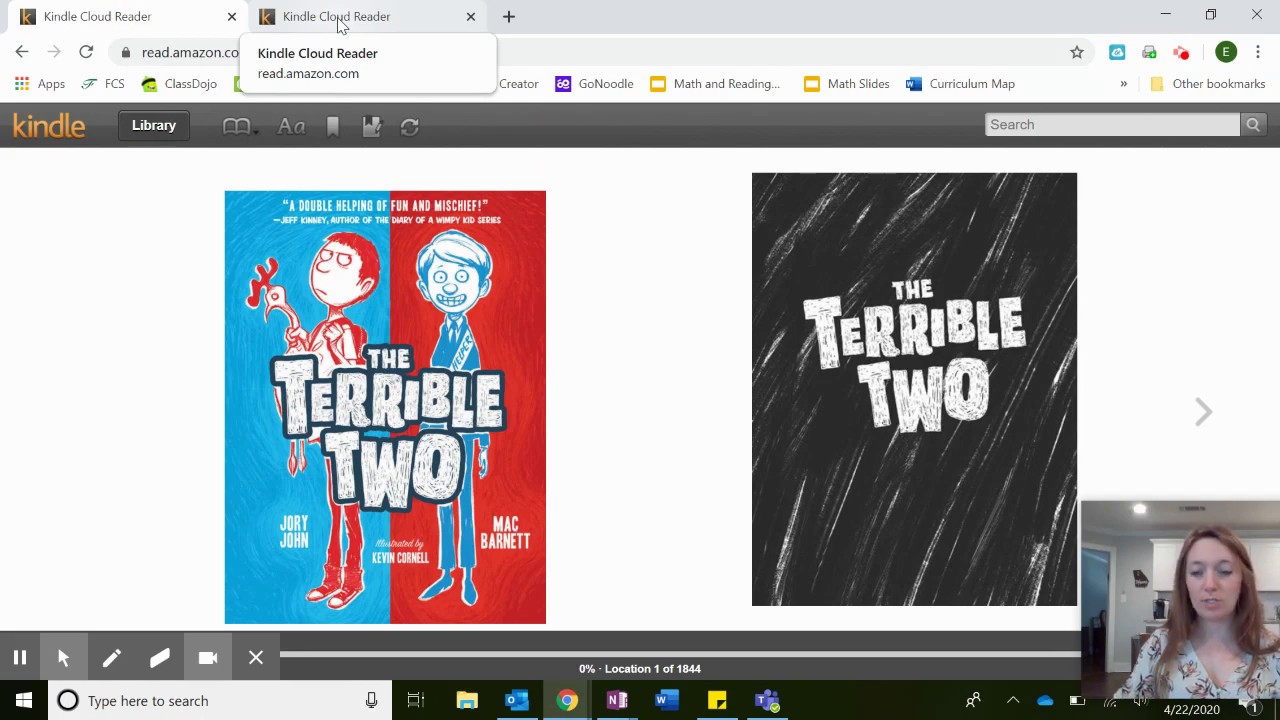
Task: Click the reading progress location bar
Action: 680,656
